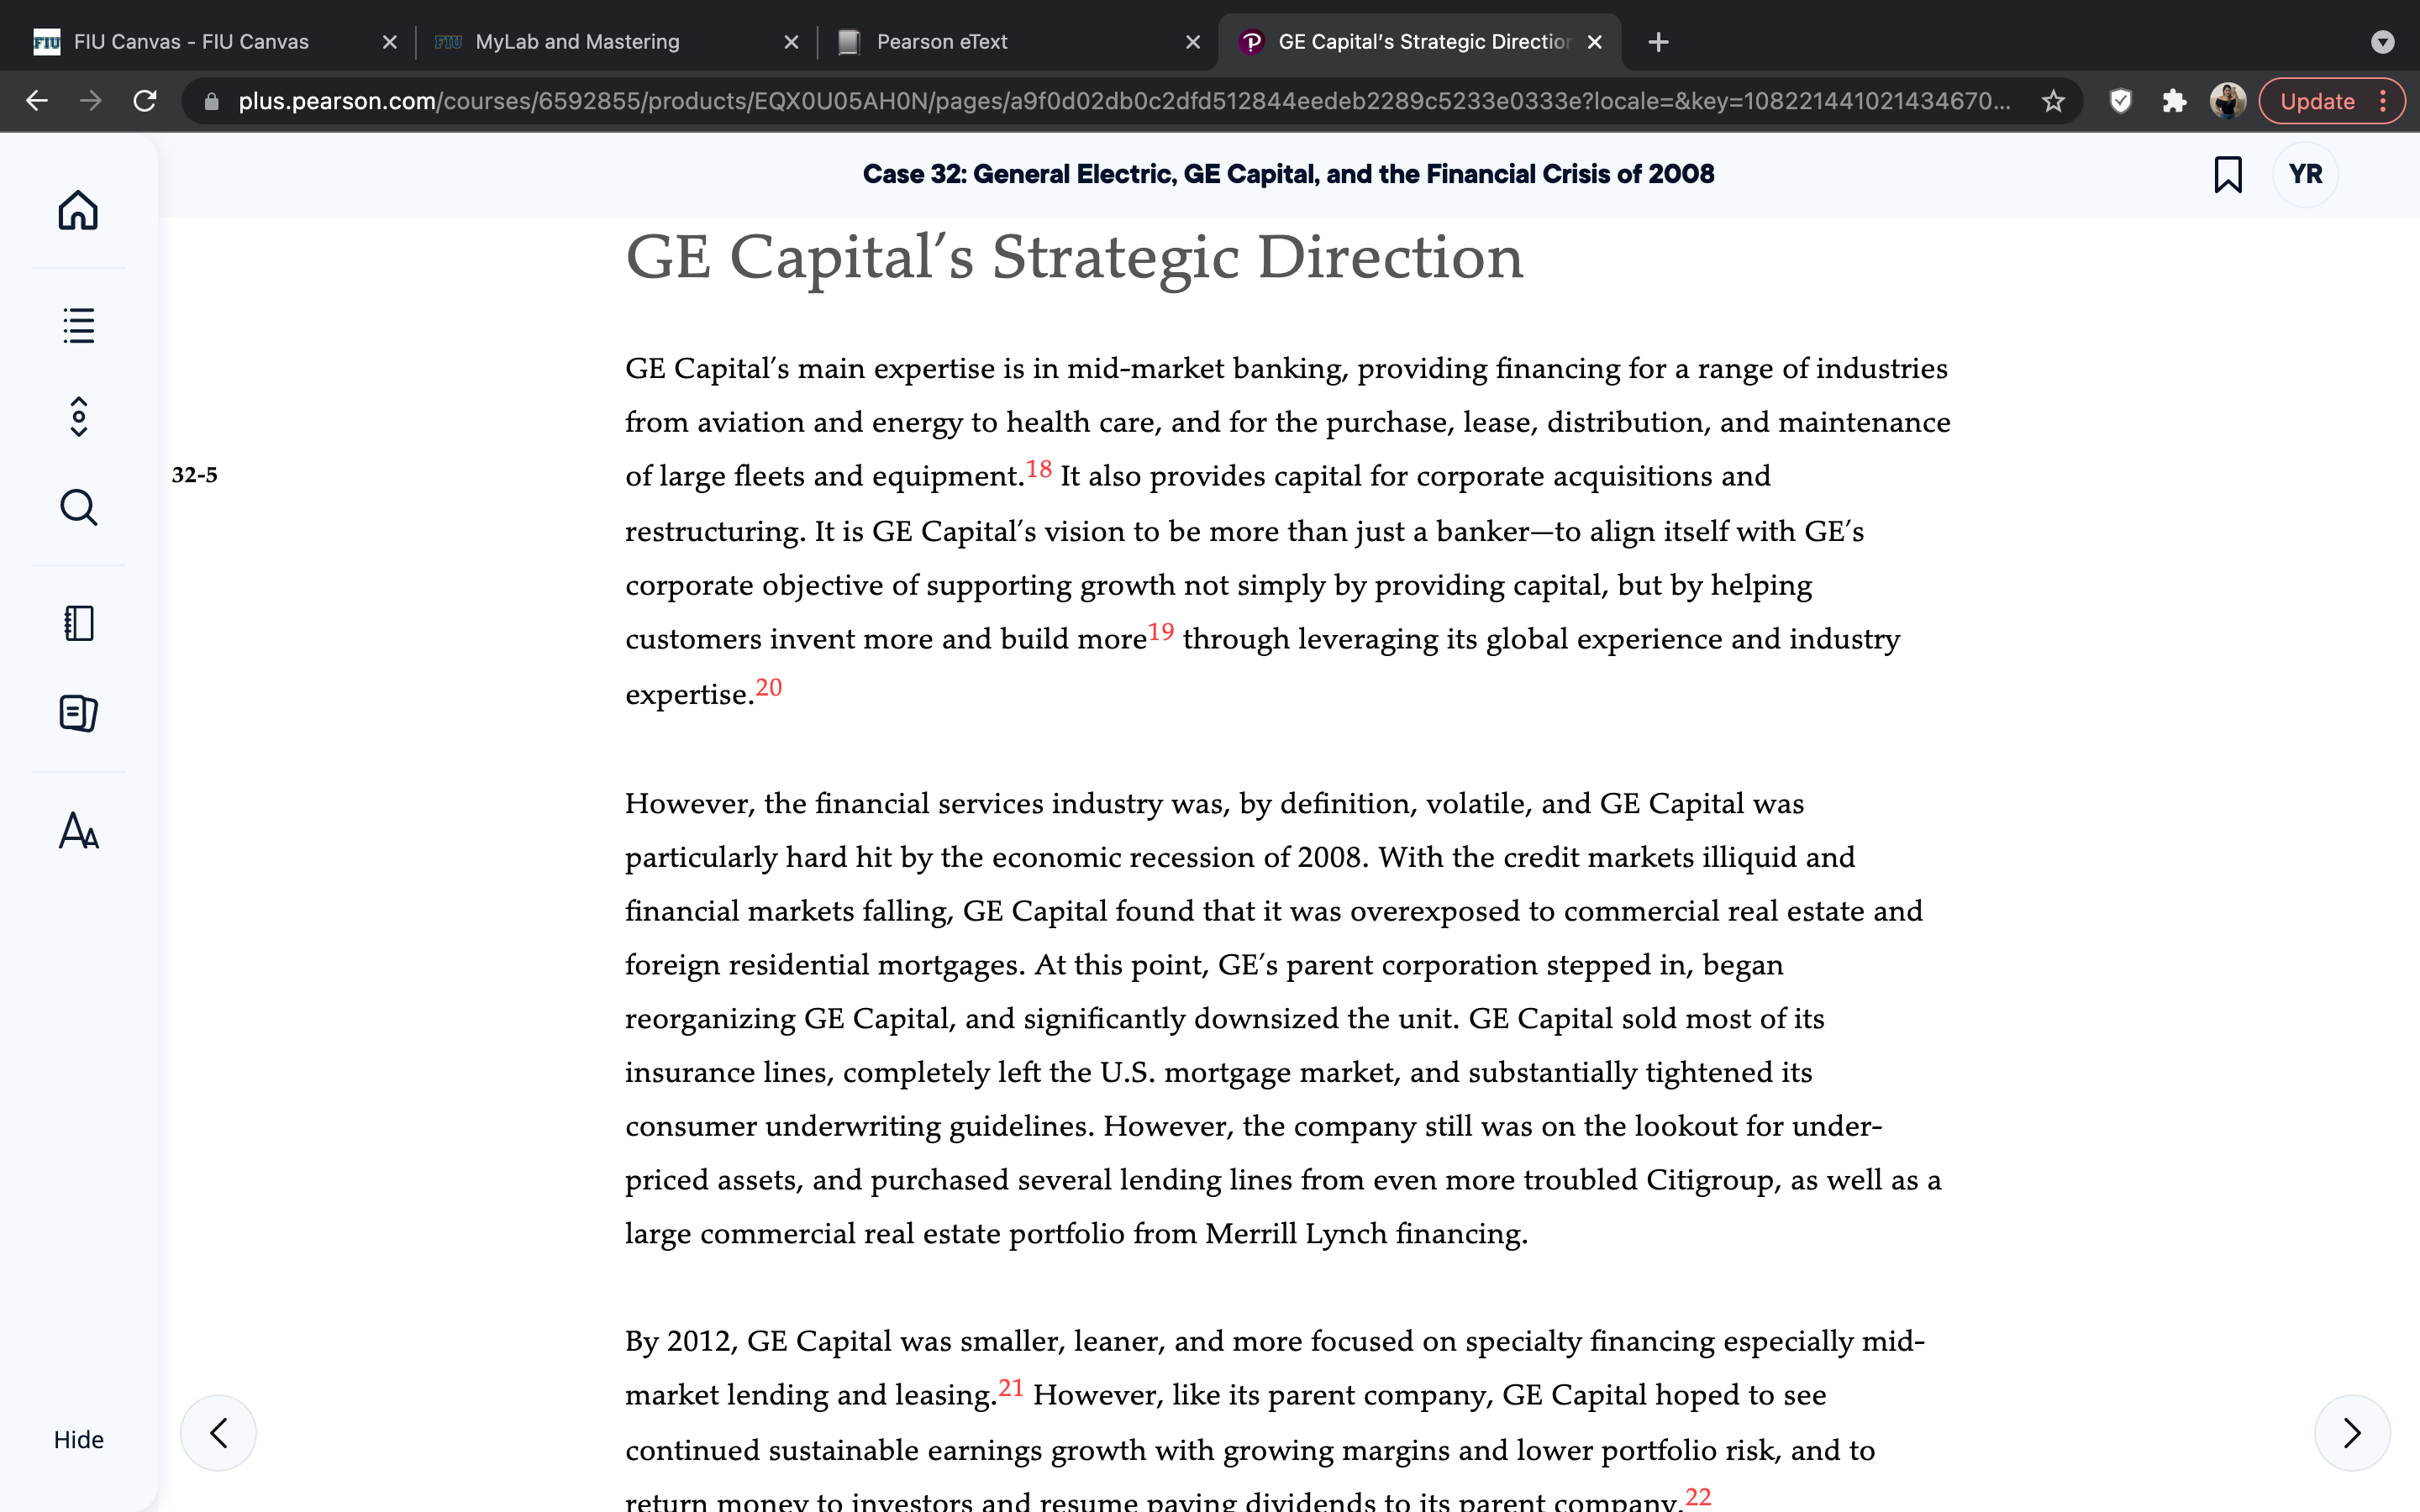Open the tab search dropdown arrow

point(2382,42)
